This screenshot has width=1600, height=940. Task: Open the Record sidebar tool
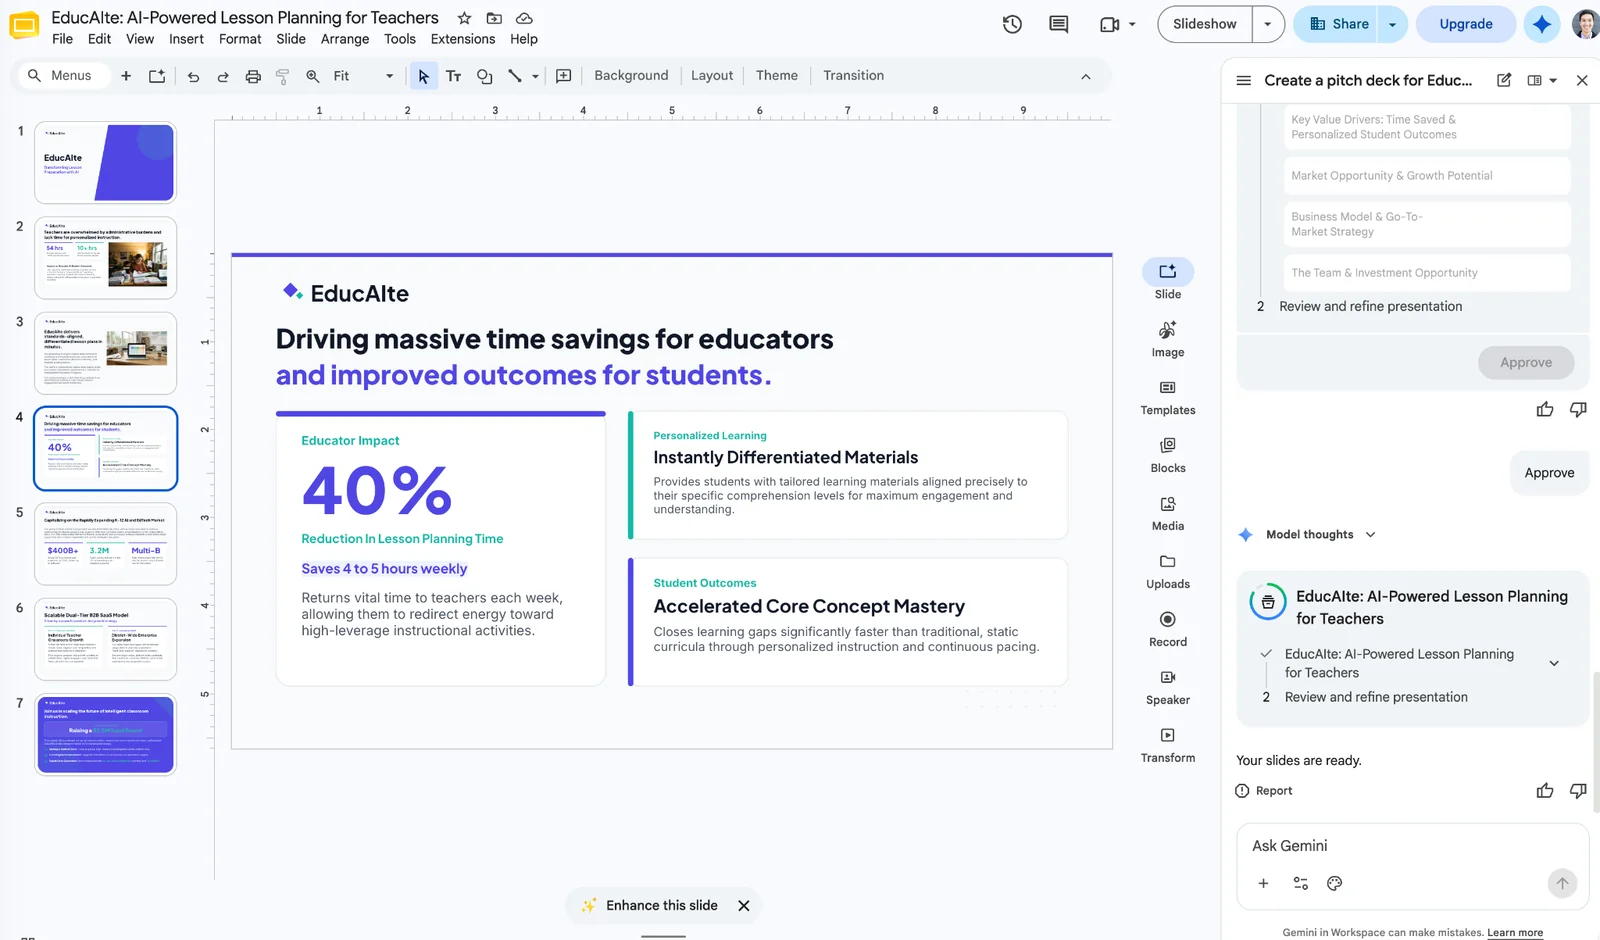pos(1168,629)
